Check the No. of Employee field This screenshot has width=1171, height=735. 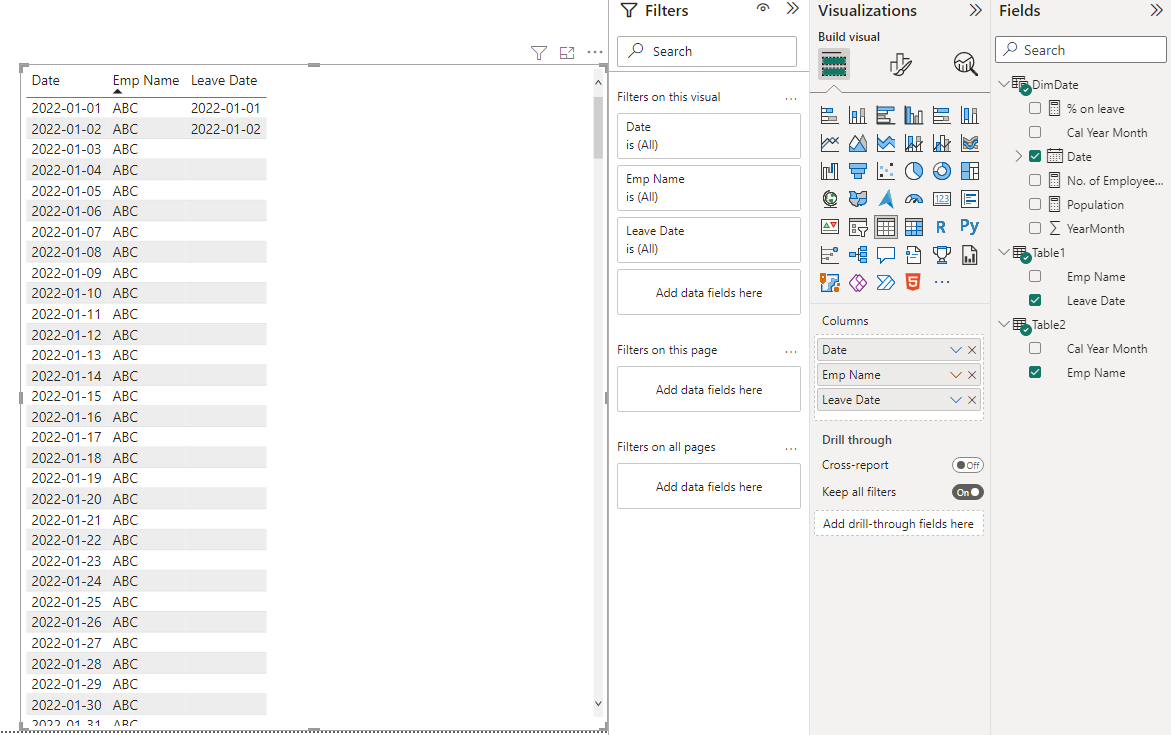1034,180
